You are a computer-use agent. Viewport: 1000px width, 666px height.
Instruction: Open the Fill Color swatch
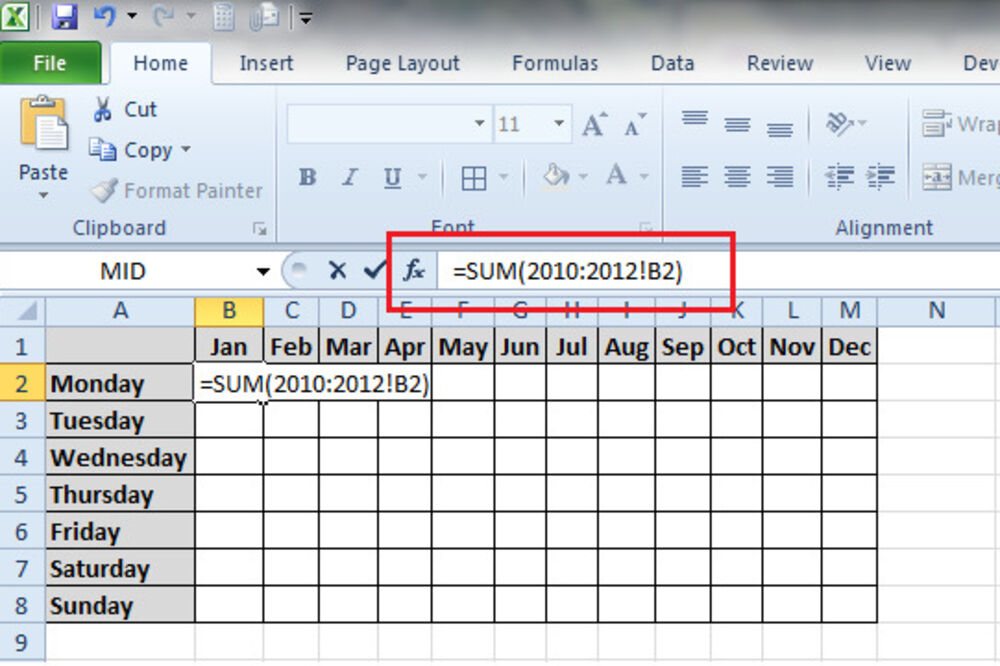pyautogui.click(x=556, y=176)
